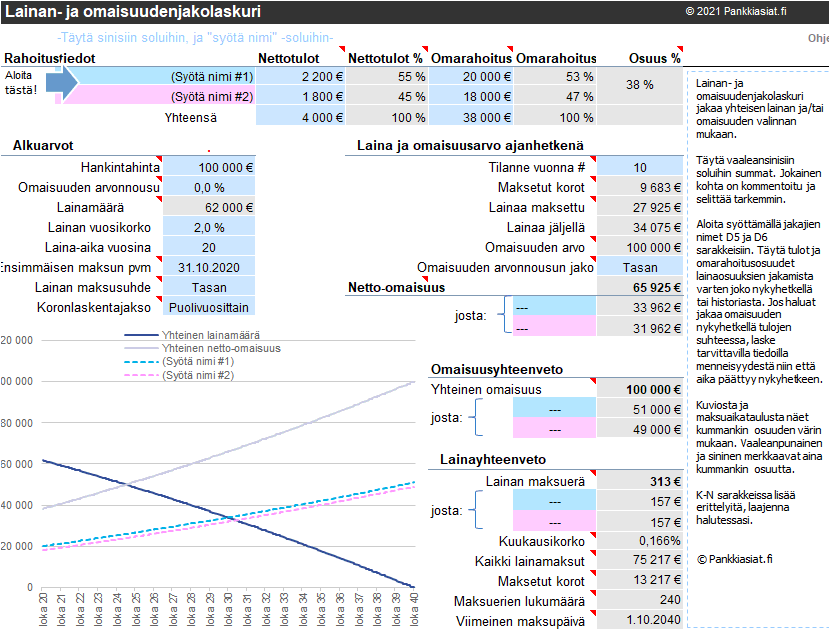The width and height of the screenshot is (830, 641).
Task: Select the Laina-aika vuosina cell
Action: tap(209, 247)
